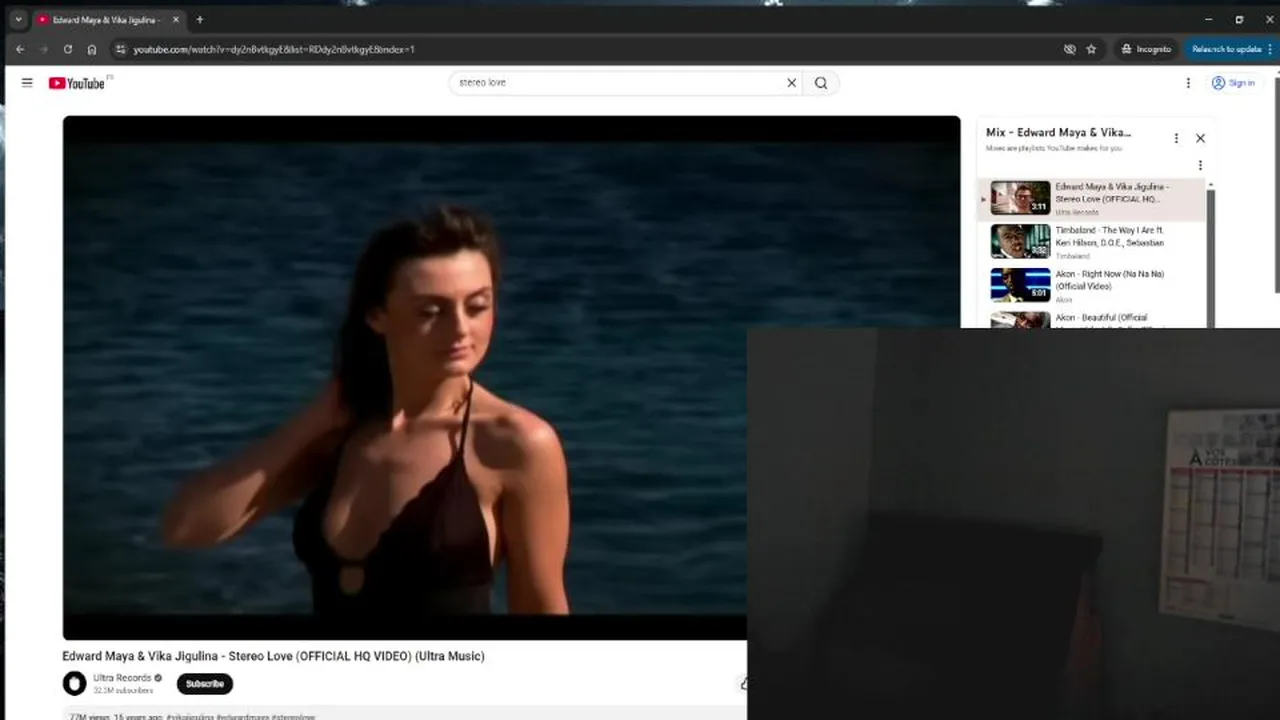
Task: Go back with browser back arrow
Action: coord(20,49)
